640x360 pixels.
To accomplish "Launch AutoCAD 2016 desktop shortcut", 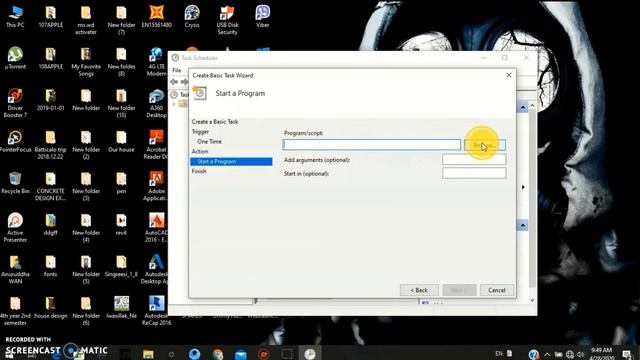I will 156,228.
